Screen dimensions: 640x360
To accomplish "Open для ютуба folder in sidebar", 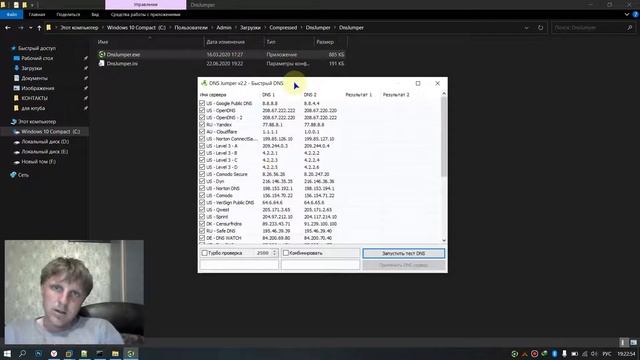I will (x=33, y=108).
